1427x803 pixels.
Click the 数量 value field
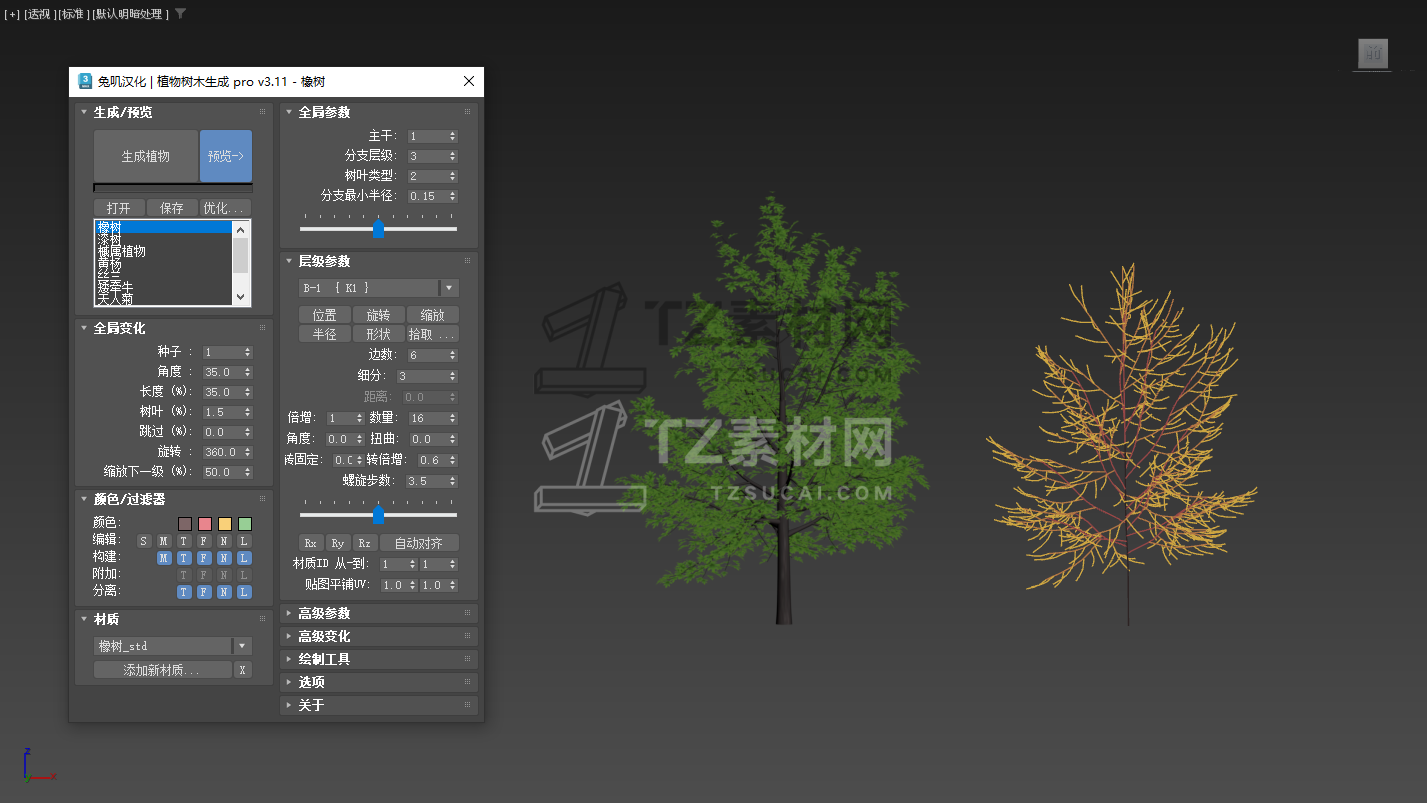point(428,418)
